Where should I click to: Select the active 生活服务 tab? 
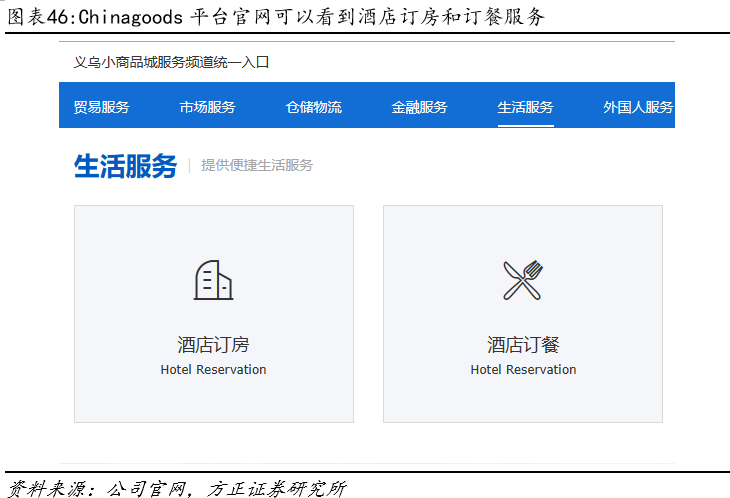(x=525, y=107)
